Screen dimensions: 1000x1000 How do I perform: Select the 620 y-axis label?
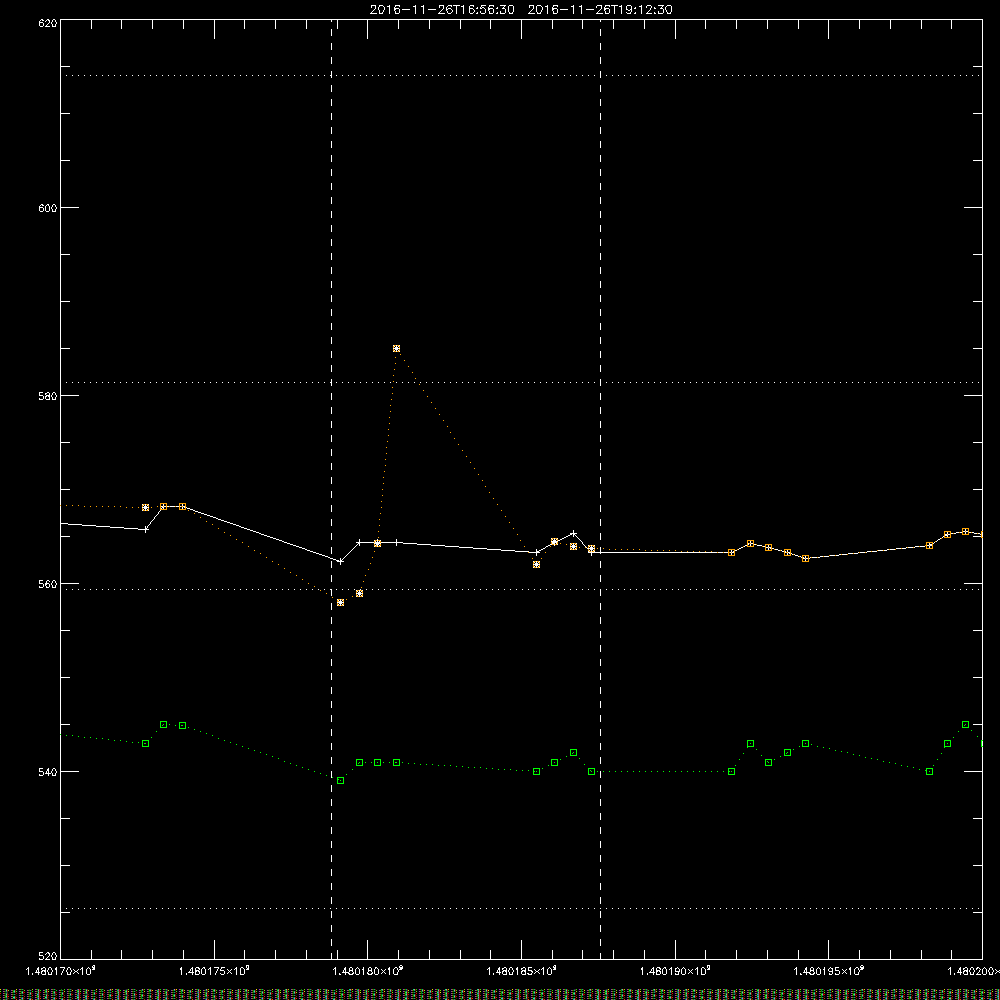(48, 24)
